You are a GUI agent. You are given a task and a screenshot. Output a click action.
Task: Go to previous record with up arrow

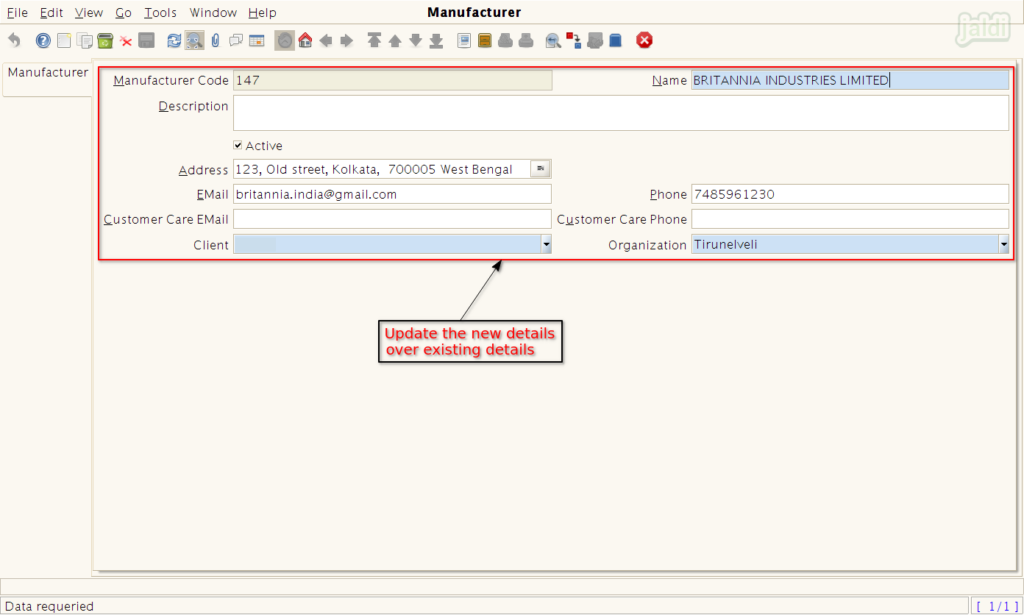tap(395, 40)
